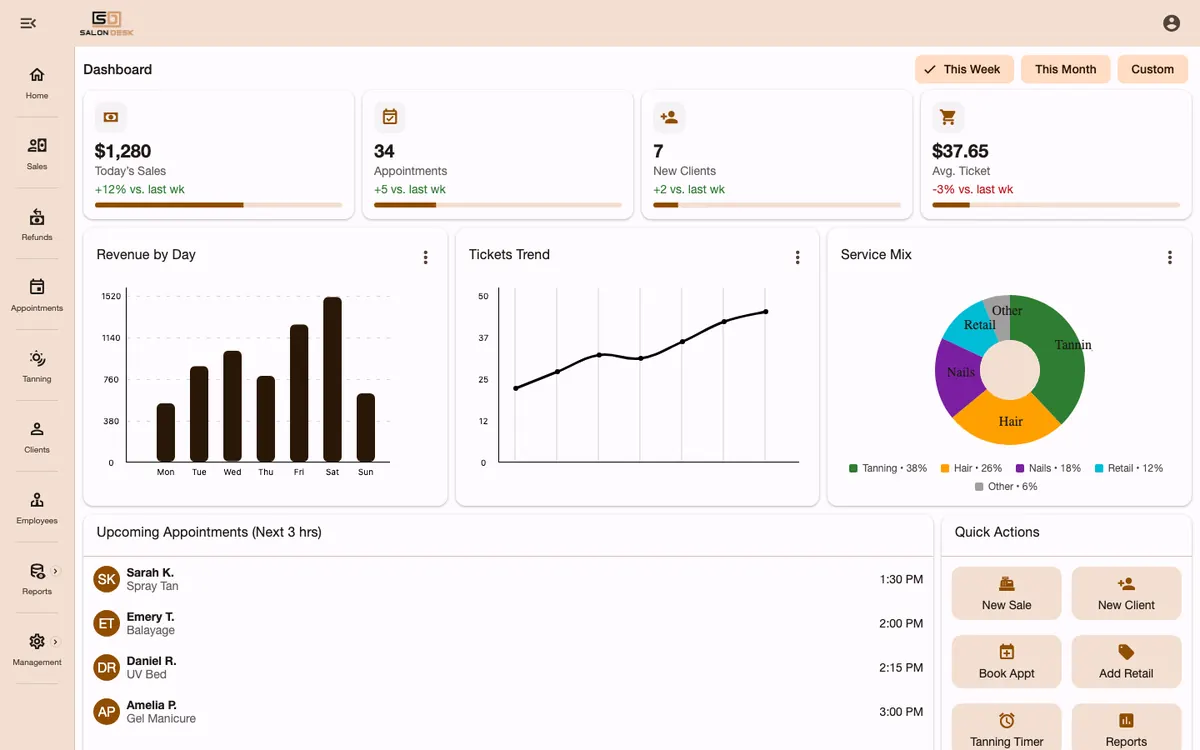Click the last point on Tickets Trend line
Image resolution: width=1200 pixels, height=750 pixels.
(766, 311)
